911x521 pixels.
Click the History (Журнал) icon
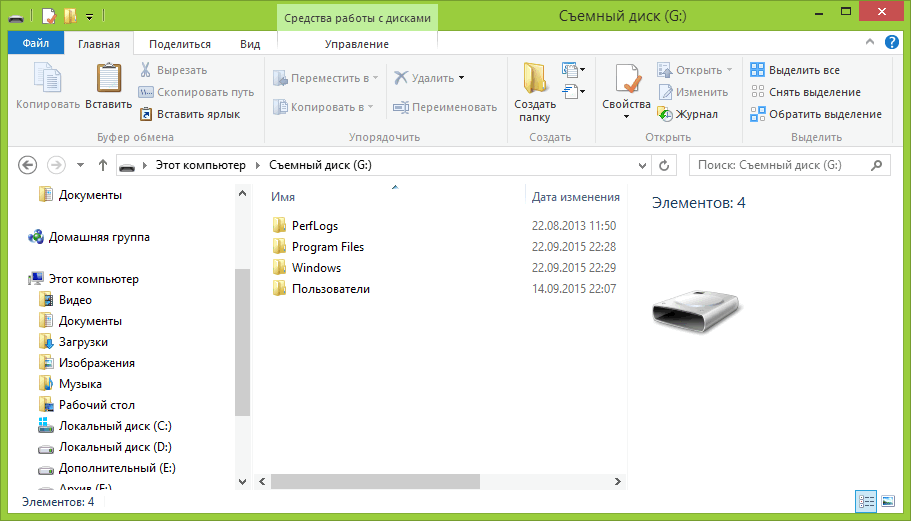point(665,114)
